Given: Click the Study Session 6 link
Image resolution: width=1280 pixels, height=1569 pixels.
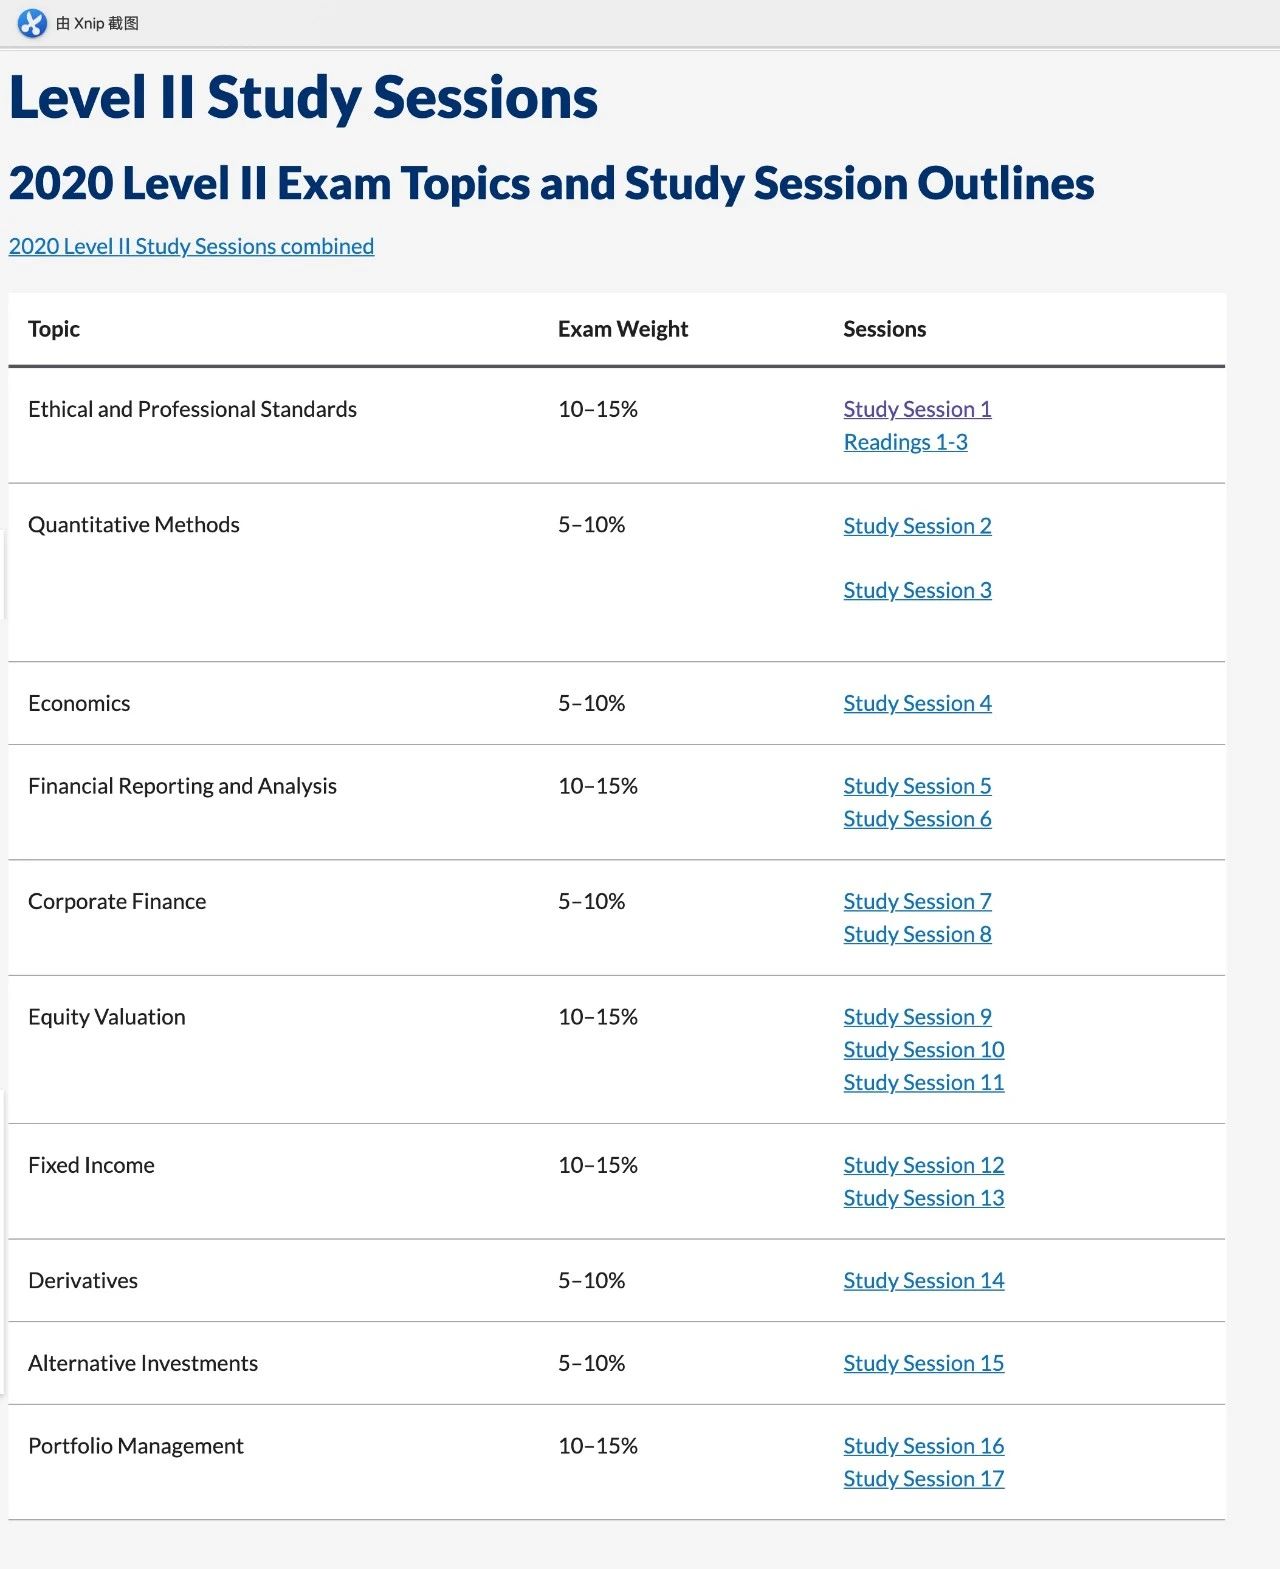Looking at the screenshot, I should pos(917,819).
